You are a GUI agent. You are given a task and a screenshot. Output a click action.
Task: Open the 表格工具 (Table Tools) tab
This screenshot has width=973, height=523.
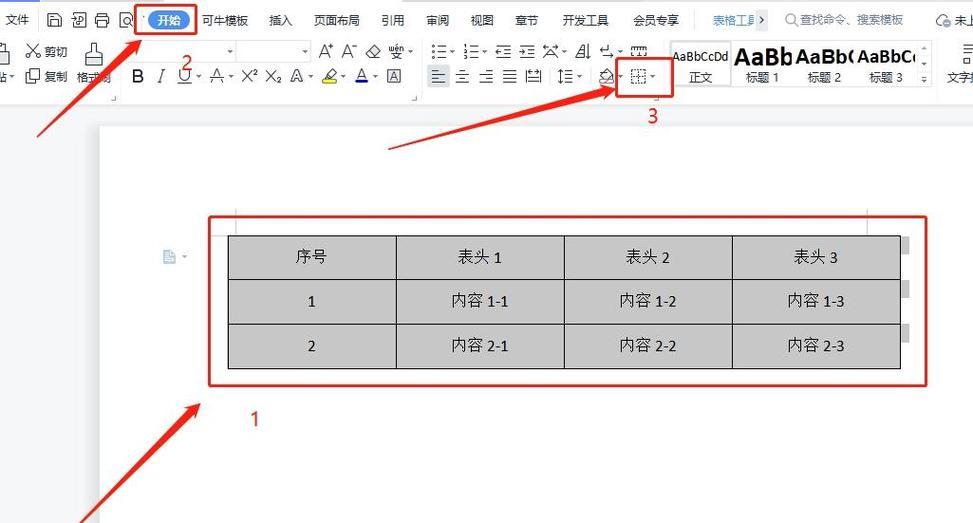734,20
